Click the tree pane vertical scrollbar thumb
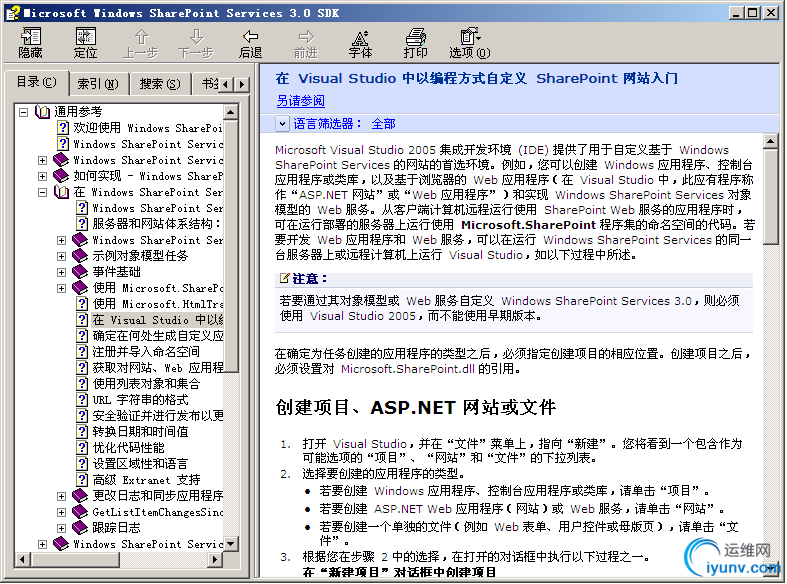 (x=230, y=246)
